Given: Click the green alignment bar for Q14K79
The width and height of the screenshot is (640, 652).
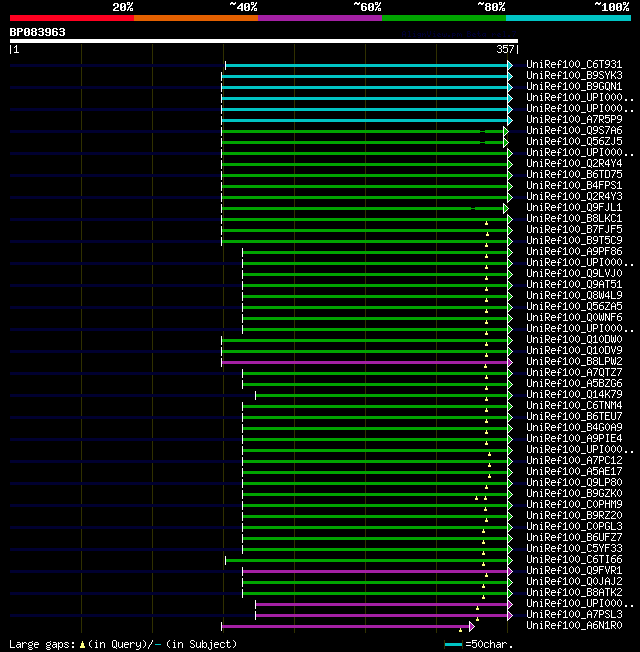Looking at the screenshot, I should click(382, 395).
